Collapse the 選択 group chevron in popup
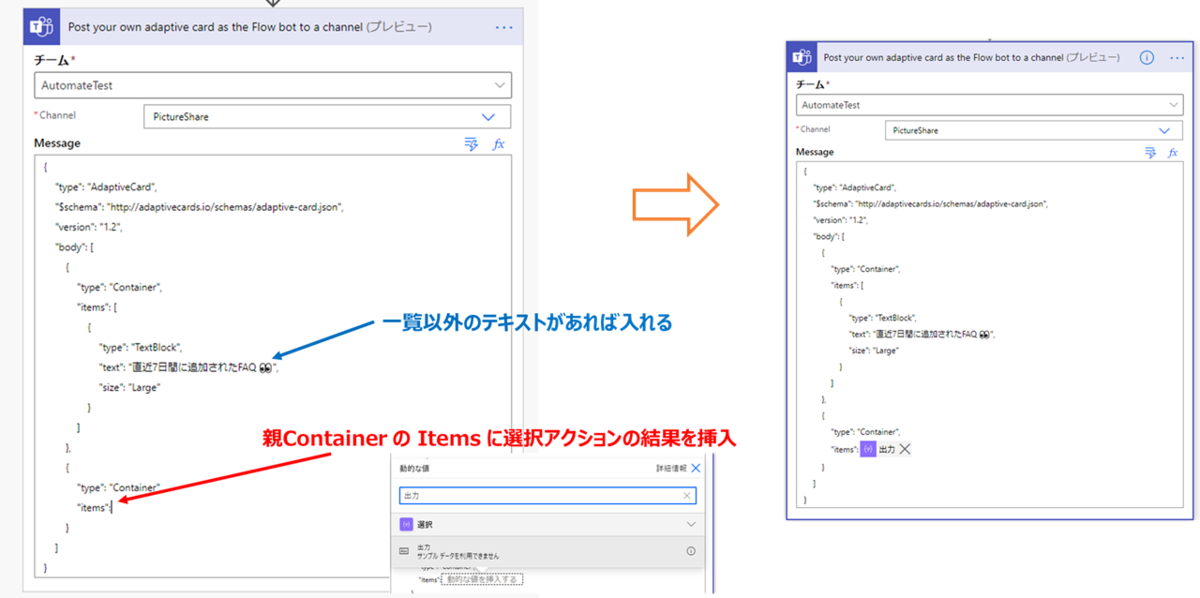The height and width of the screenshot is (598, 1200). click(x=690, y=524)
